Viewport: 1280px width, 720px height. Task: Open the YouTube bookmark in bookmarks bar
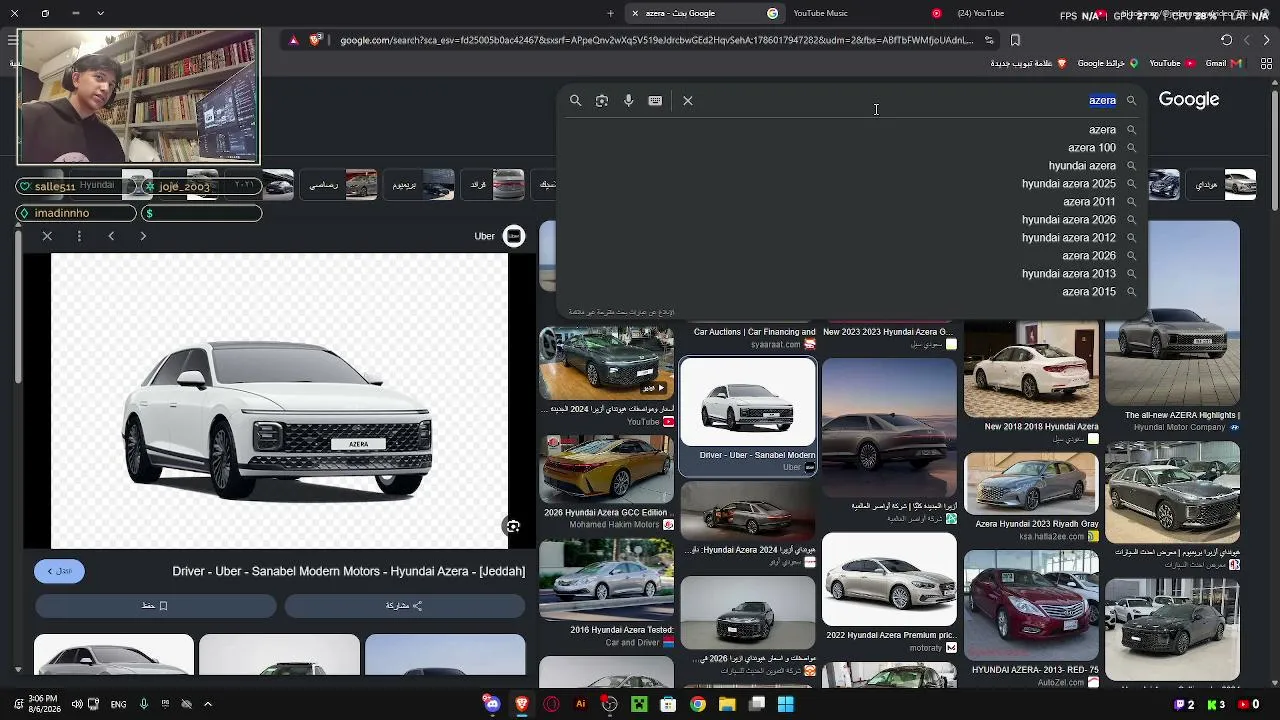[1172, 63]
